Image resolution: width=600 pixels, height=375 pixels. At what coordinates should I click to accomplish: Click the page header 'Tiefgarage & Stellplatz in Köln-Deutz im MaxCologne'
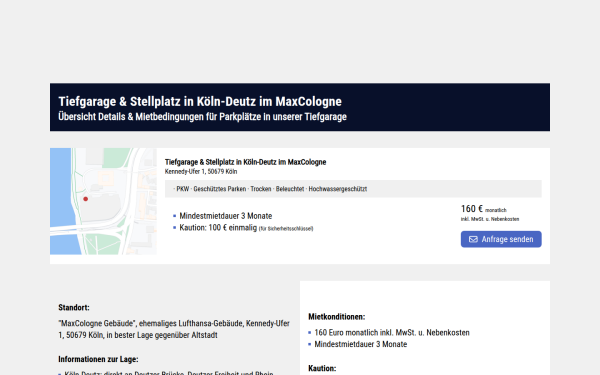click(x=200, y=101)
